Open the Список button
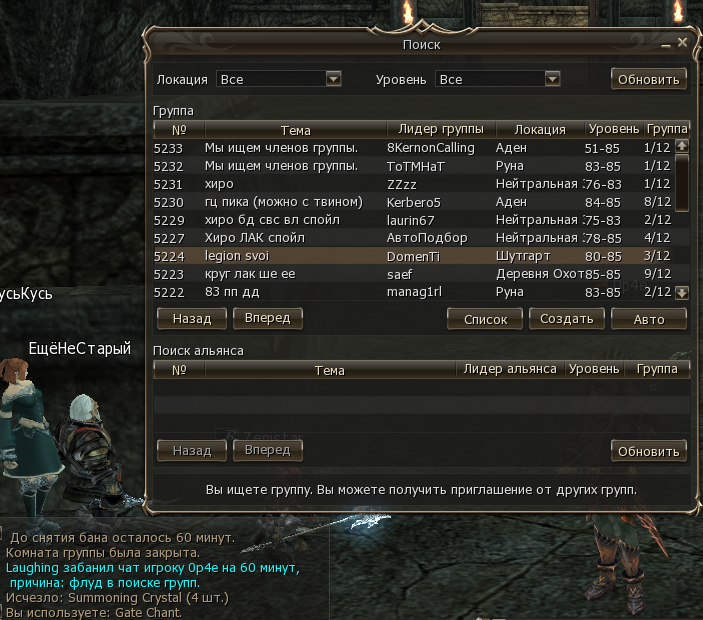The height and width of the screenshot is (620, 703). click(x=485, y=319)
